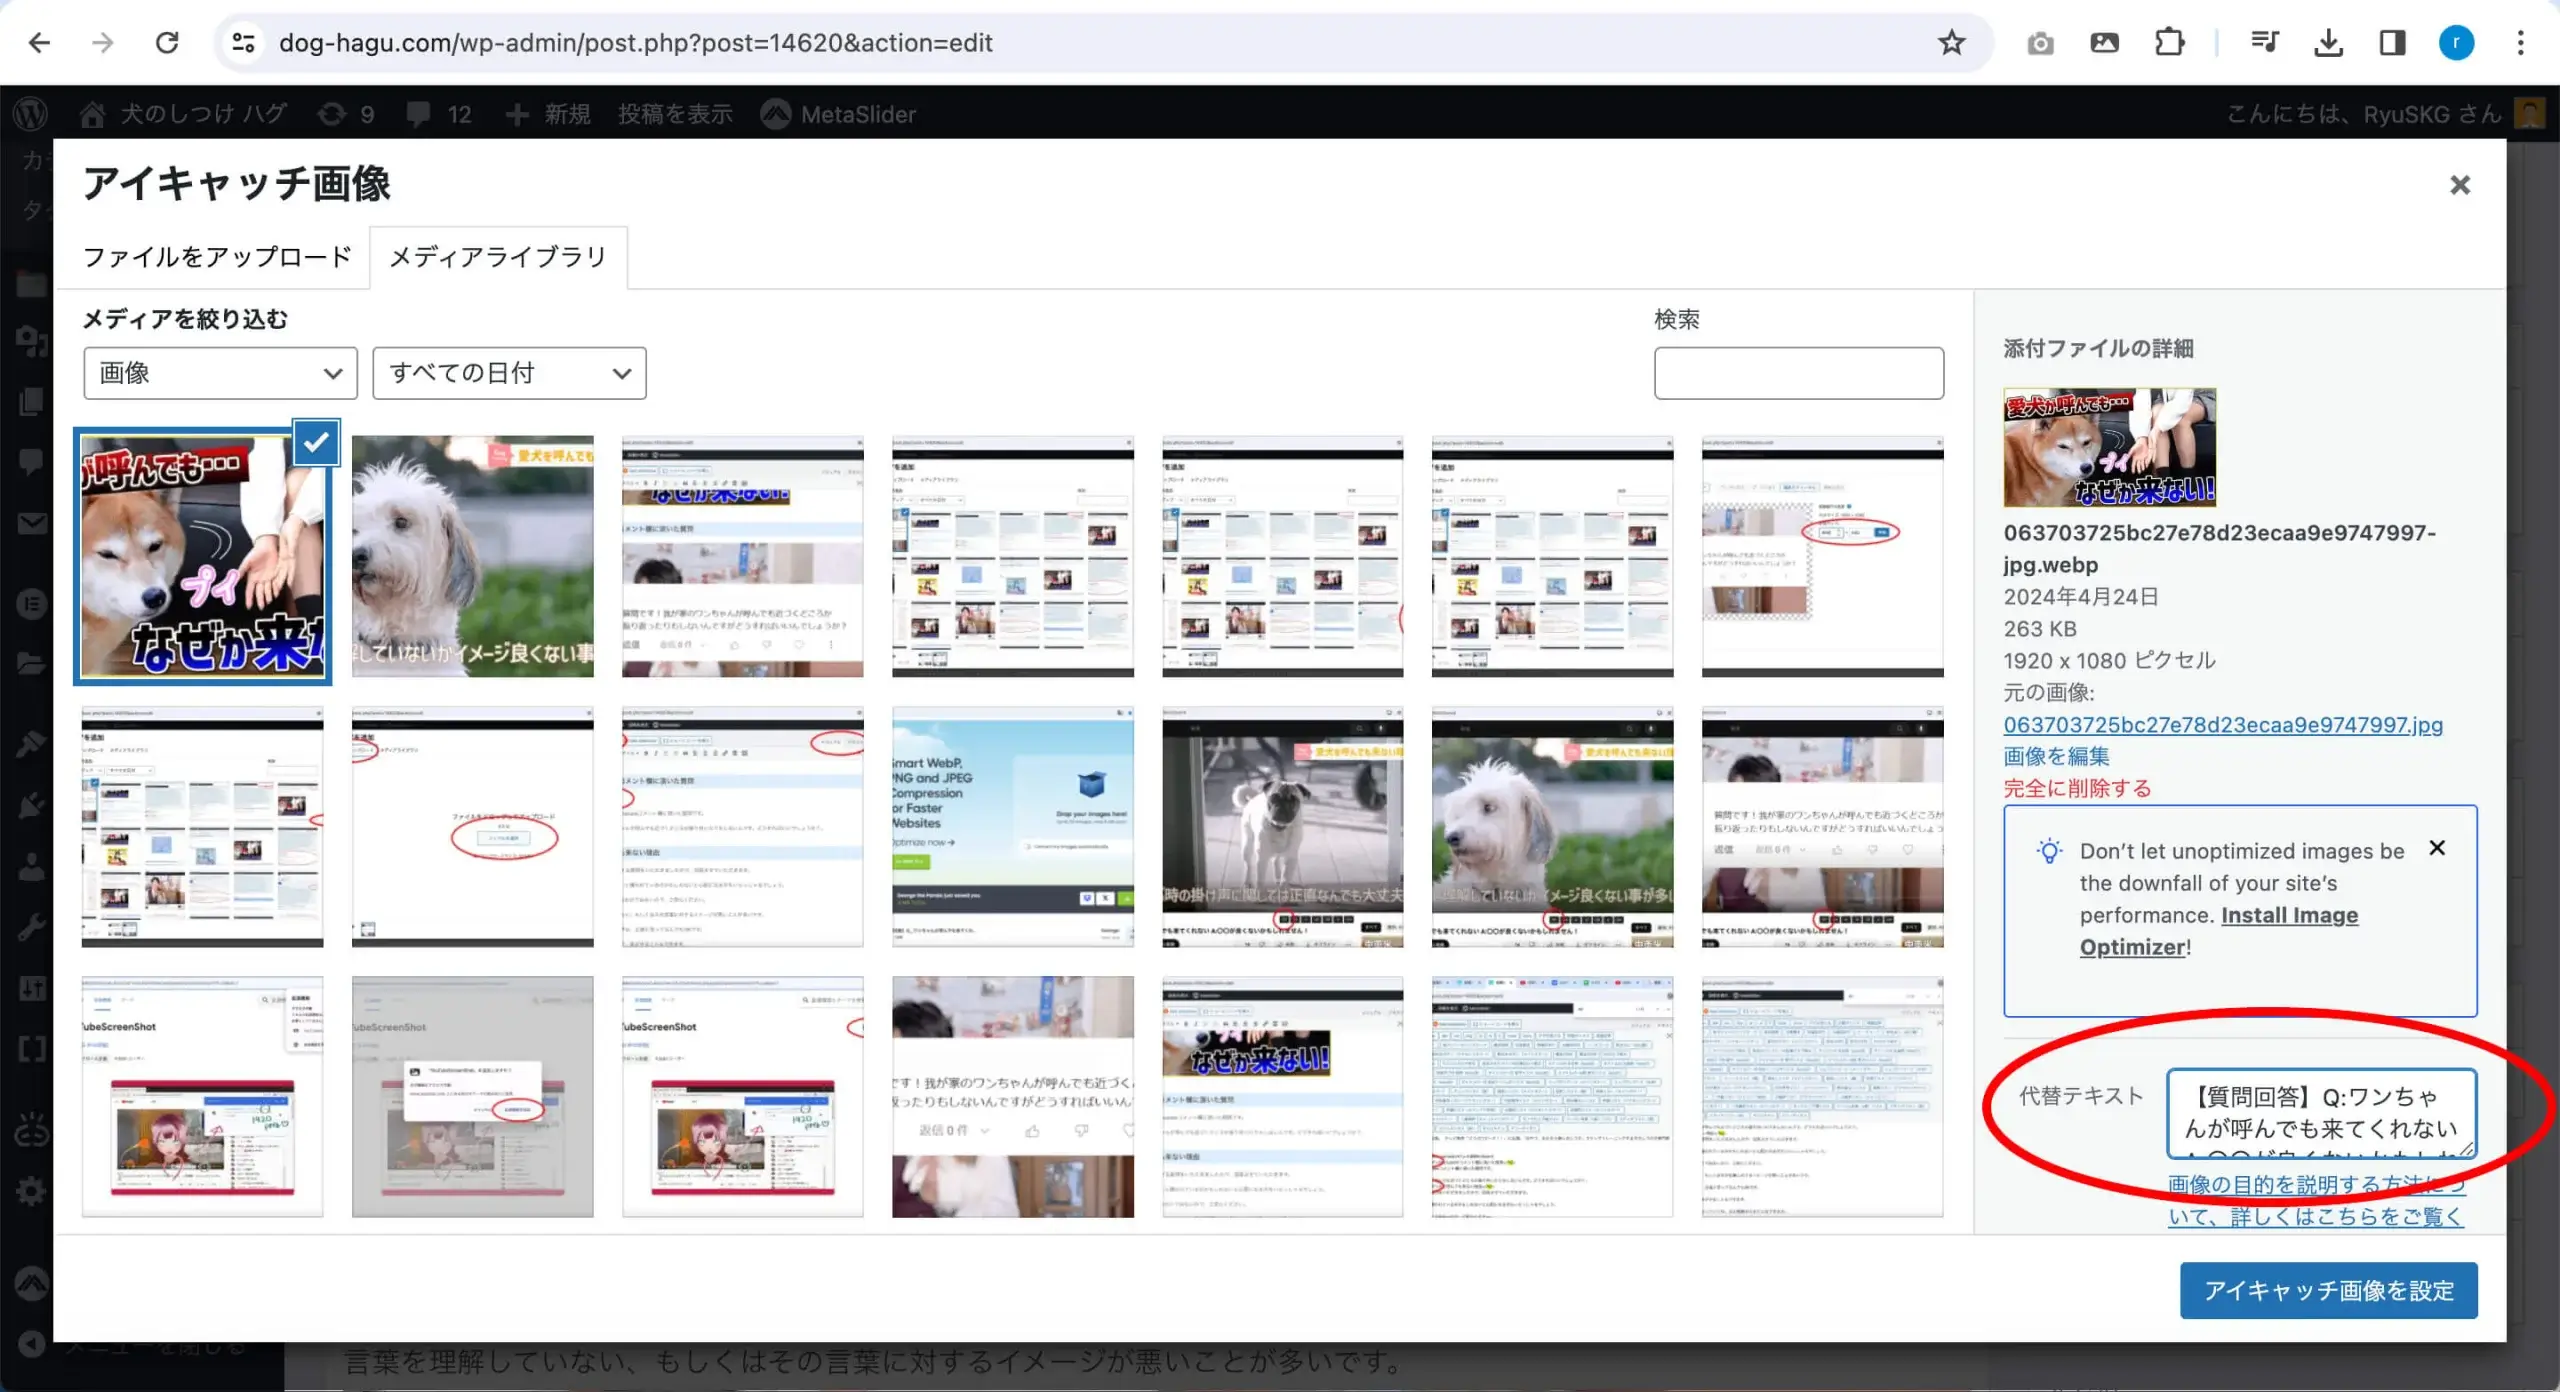
Task: Dismiss the image optimizer notice with X
Action: coord(2437,848)
